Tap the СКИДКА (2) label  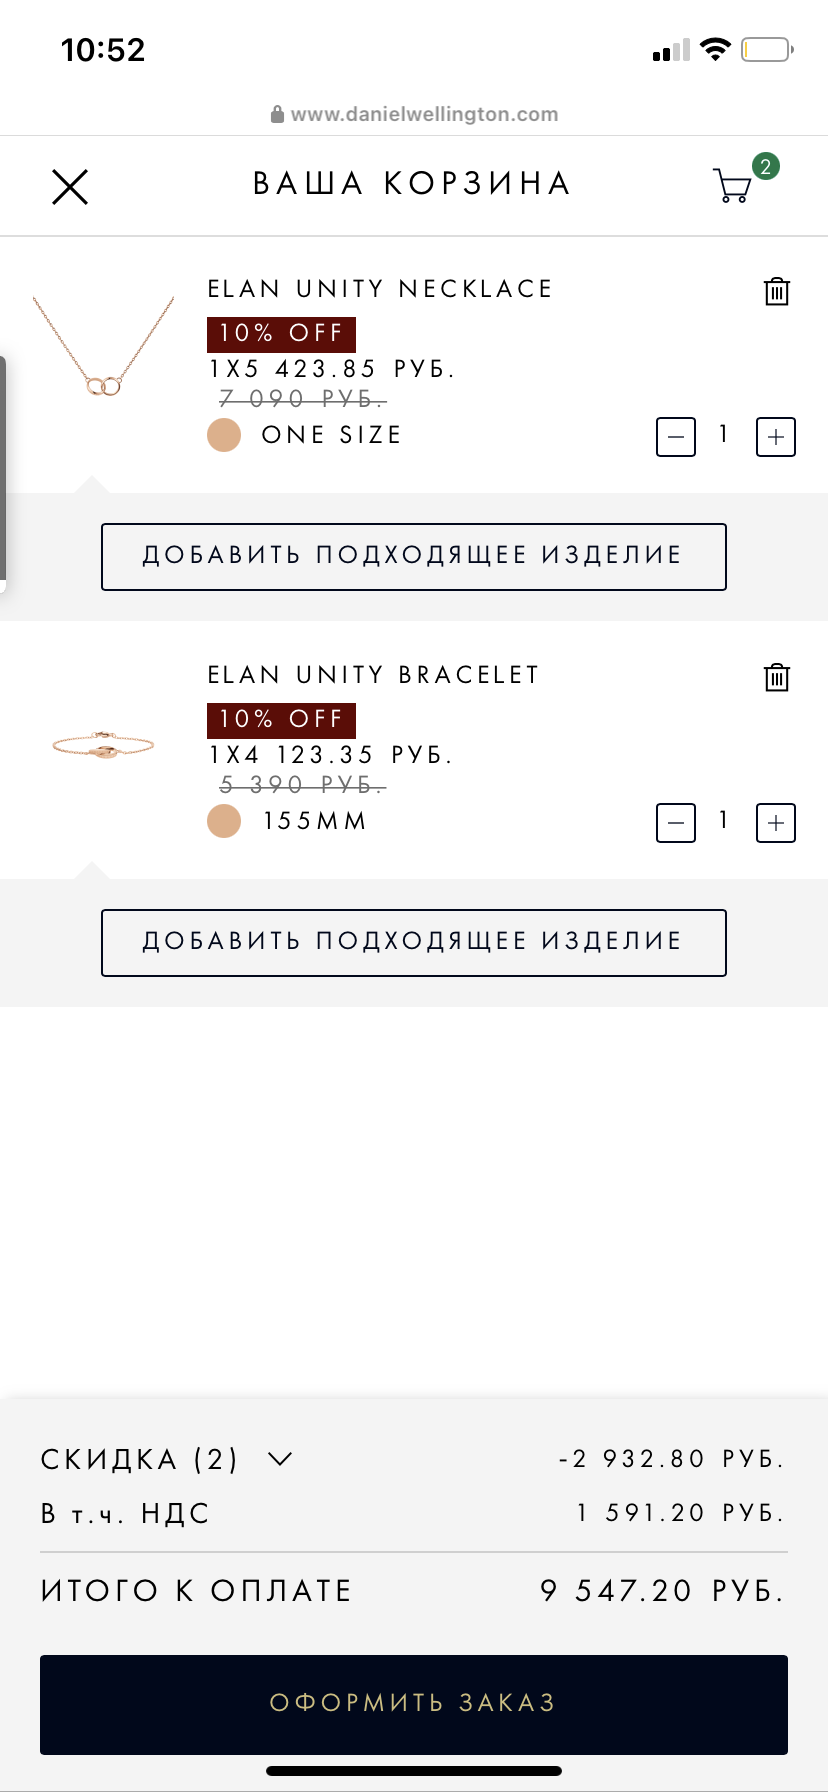[139, 1459]
